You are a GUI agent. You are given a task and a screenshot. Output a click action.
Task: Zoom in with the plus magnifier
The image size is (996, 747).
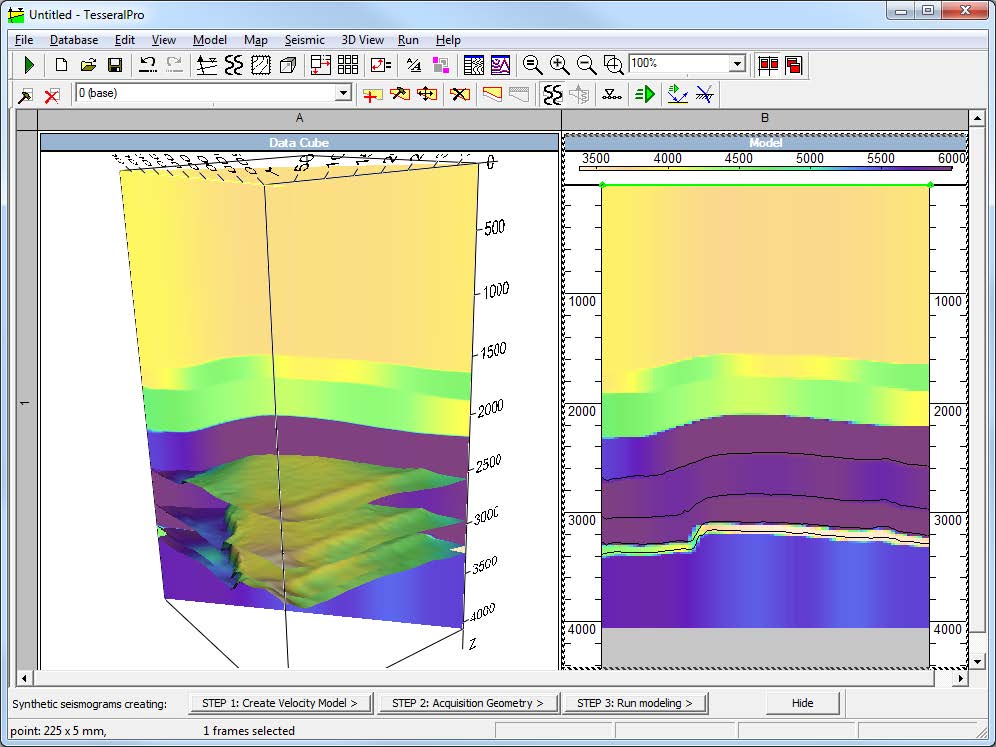tap(560, 65)
